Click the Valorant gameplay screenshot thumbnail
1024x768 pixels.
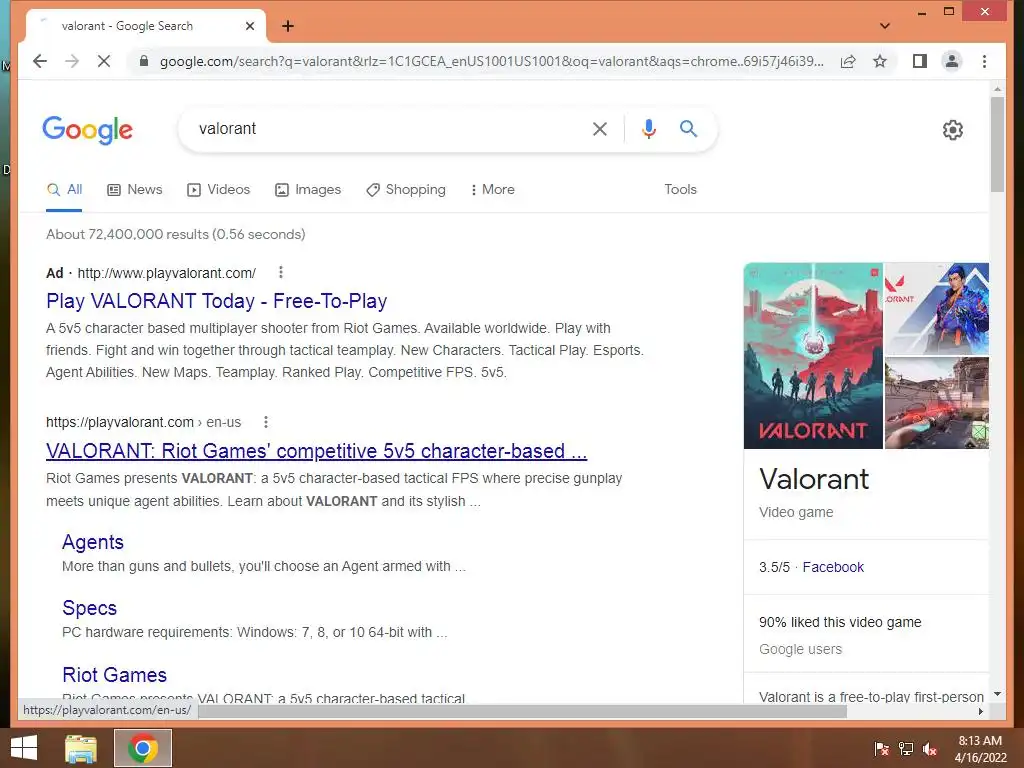(936, 403)
